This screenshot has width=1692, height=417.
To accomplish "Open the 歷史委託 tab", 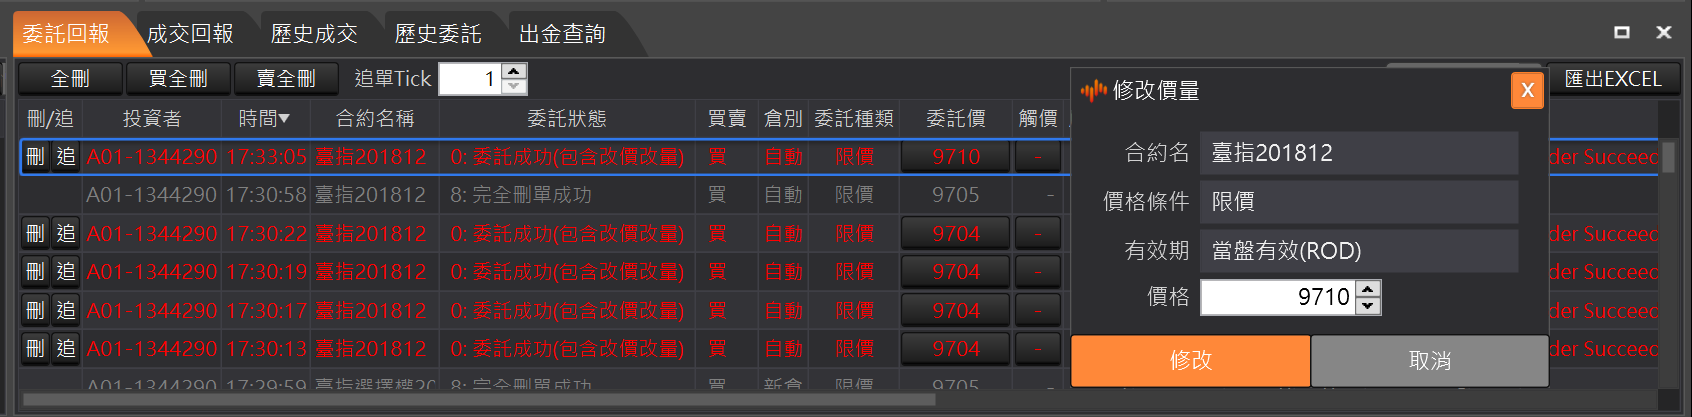I will pos(438,34).
